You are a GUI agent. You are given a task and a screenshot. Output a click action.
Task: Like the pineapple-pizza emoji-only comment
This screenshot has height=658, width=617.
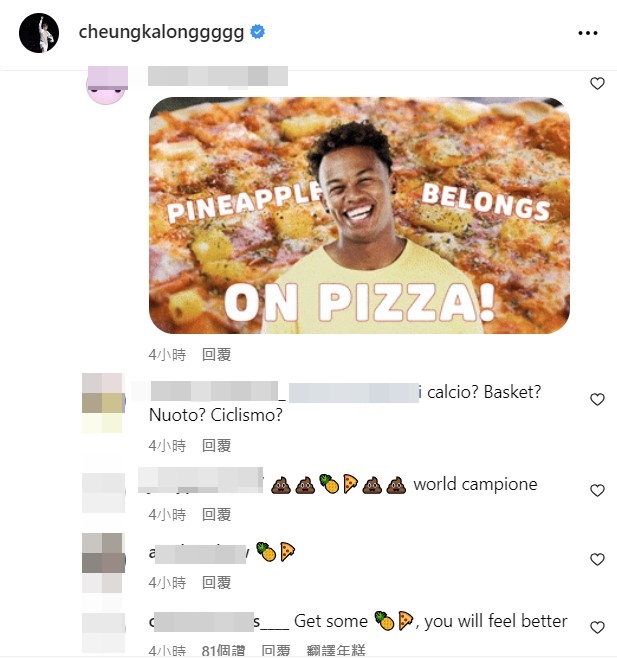[597, 559]
